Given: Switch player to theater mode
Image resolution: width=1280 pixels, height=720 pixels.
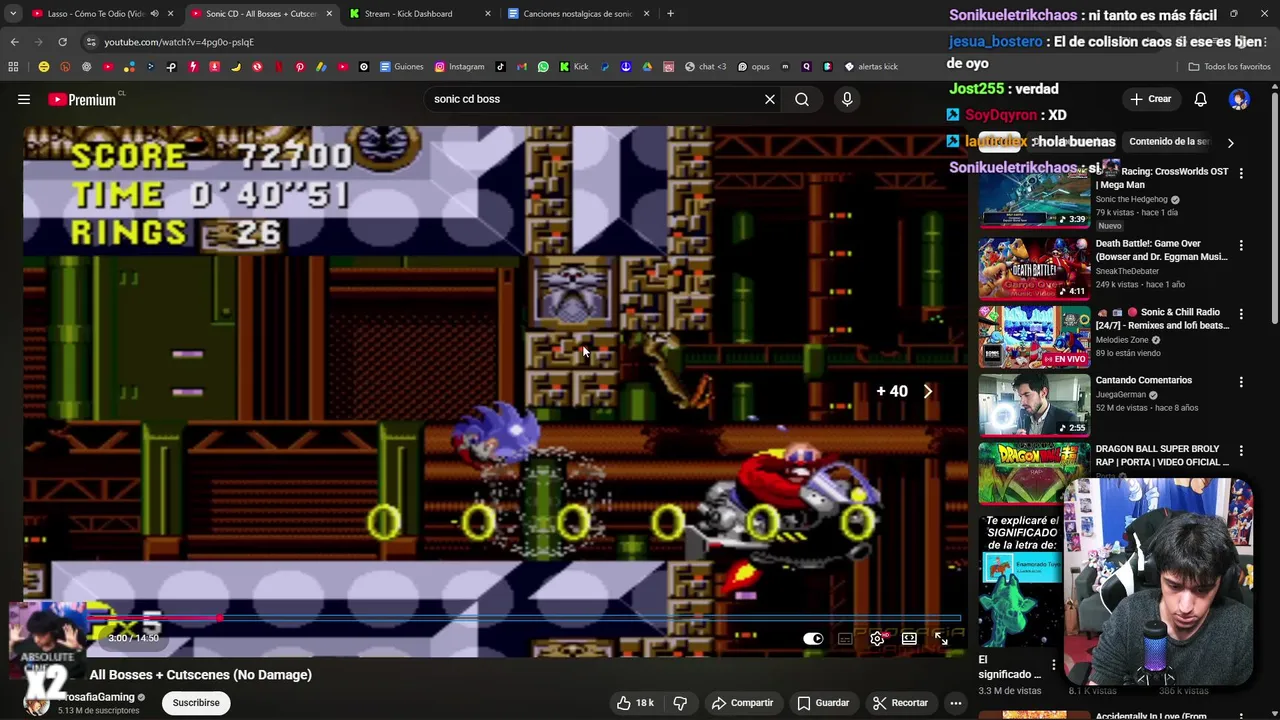Looking at the screenshot, I should pyautogui.click(x=909, y=639).
